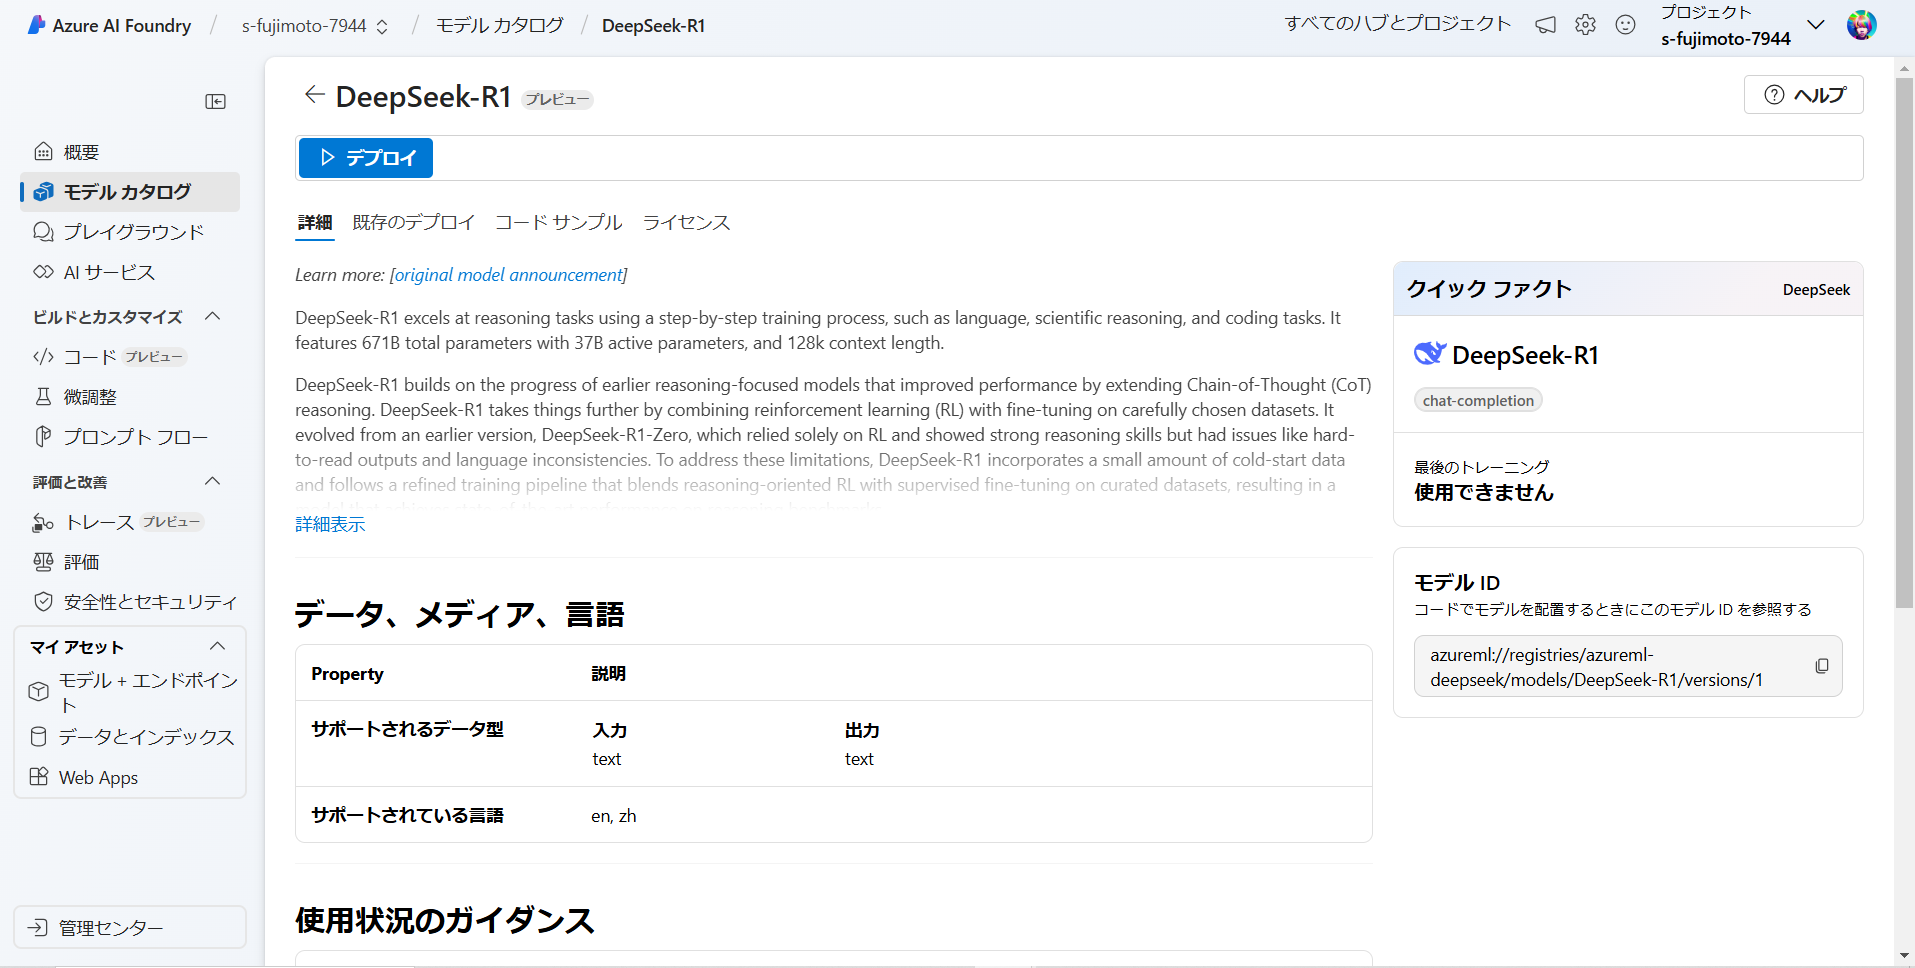The height and width of the screenshot is (968, 1915).
Task: Select モデル カタログ in the sidebar
Action: [x=130, y=192]
